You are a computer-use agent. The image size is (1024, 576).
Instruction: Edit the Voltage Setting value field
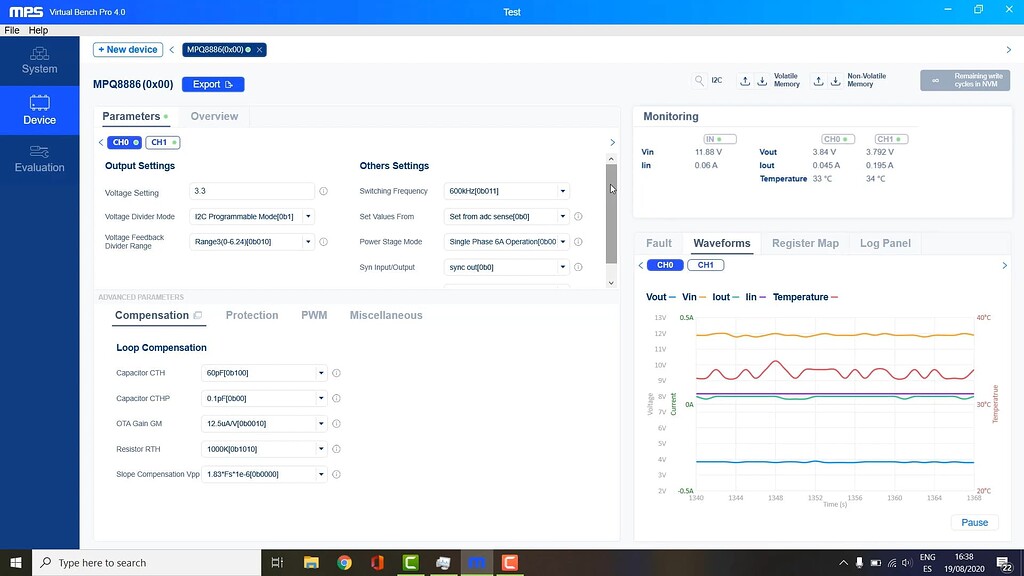250,190
